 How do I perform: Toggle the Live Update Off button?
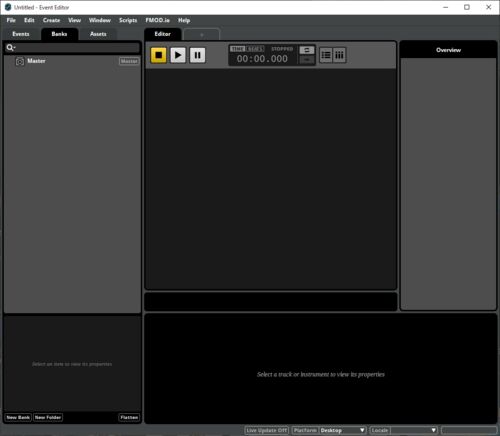coord(266,430)
